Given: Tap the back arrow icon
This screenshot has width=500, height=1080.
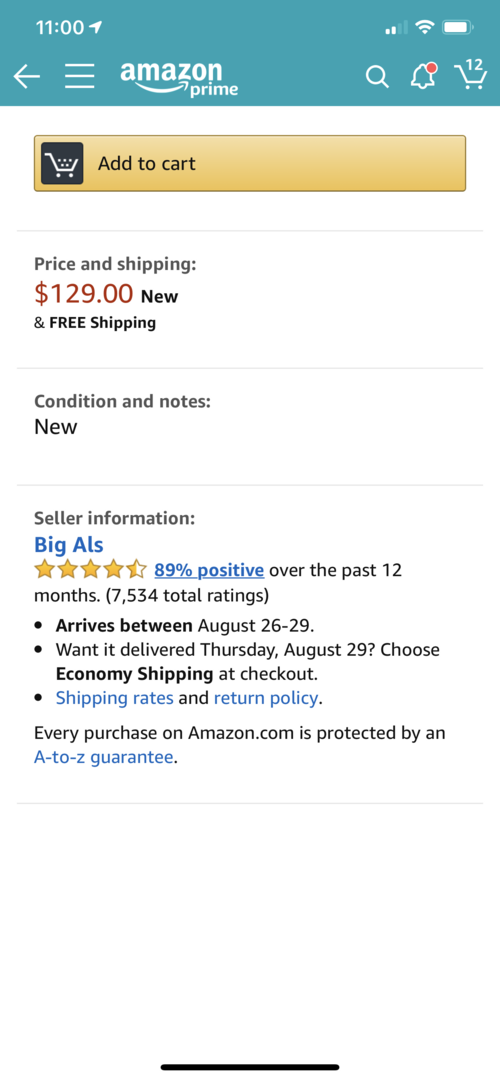Looking at the screenshot, I should point(26,77).
